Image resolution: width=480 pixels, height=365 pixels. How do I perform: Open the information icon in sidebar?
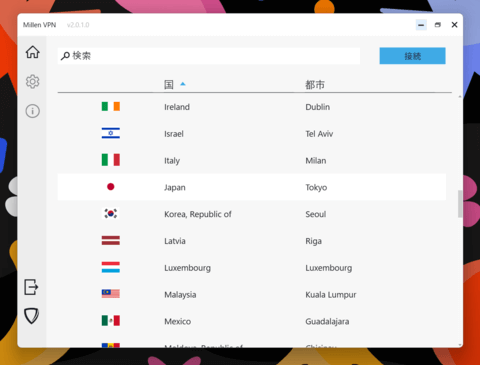pyautogui.click(x=33, y=111)
